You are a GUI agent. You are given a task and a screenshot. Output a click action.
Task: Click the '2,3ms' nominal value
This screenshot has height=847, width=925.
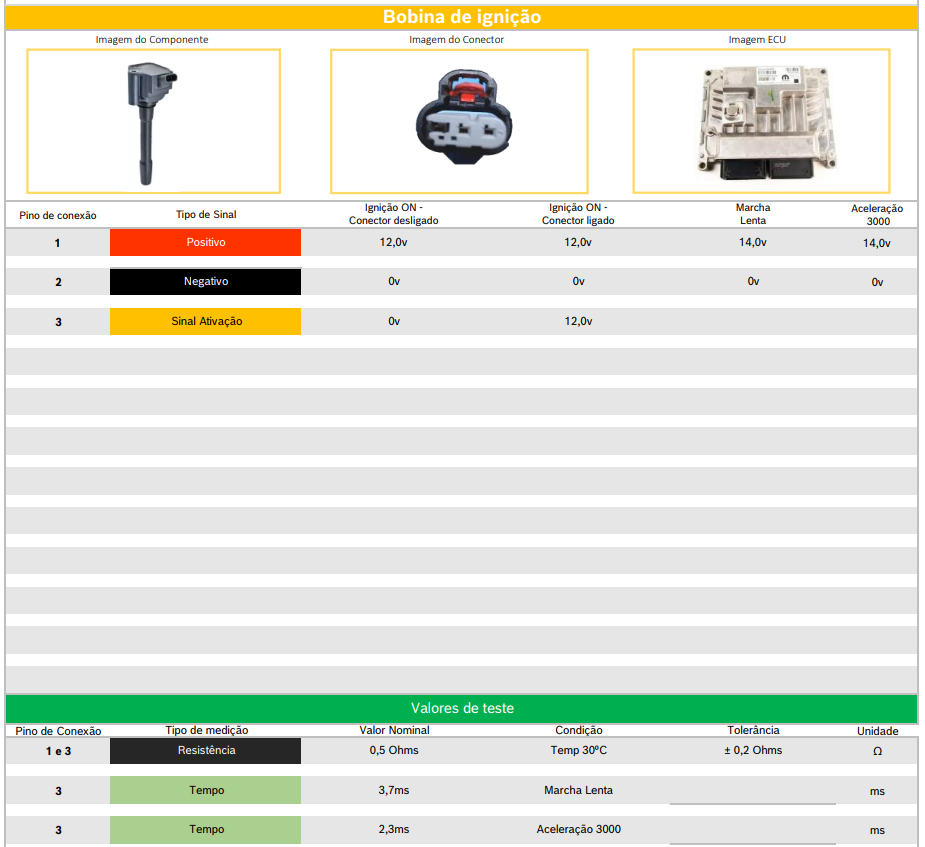394,829
